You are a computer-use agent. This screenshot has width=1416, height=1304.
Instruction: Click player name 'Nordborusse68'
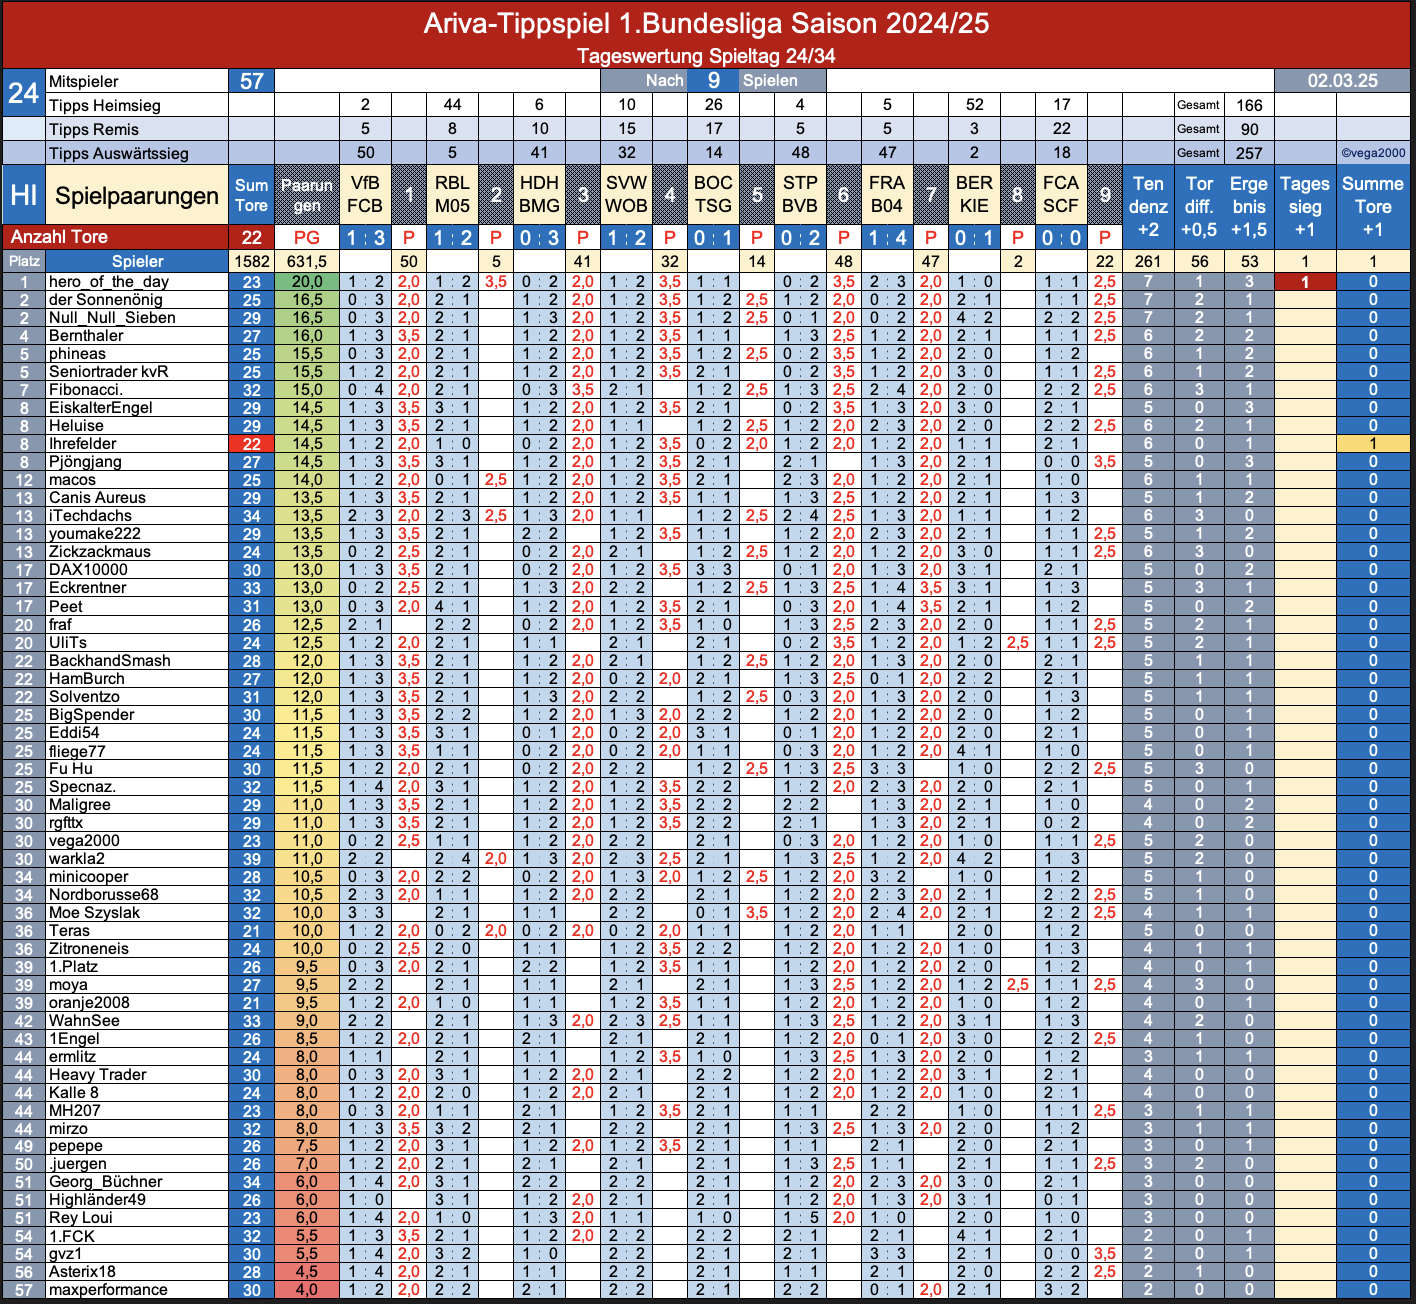point(103,895)
